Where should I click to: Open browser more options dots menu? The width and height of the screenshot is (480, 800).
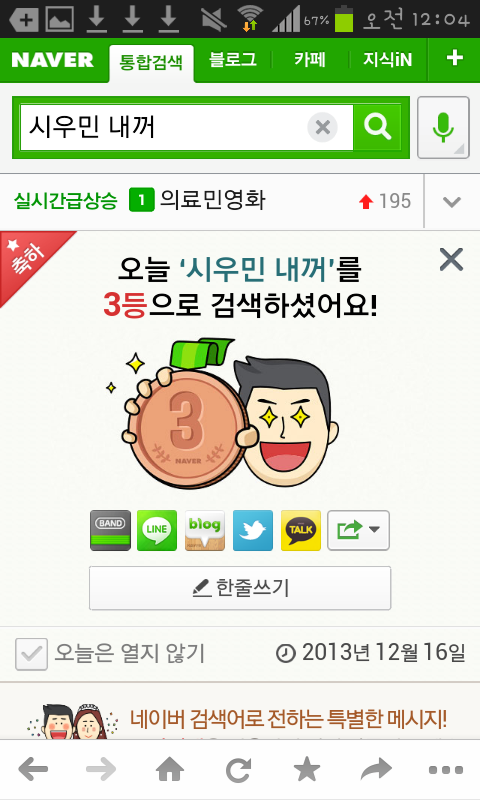pyautogui.click(x=445, y=770)
